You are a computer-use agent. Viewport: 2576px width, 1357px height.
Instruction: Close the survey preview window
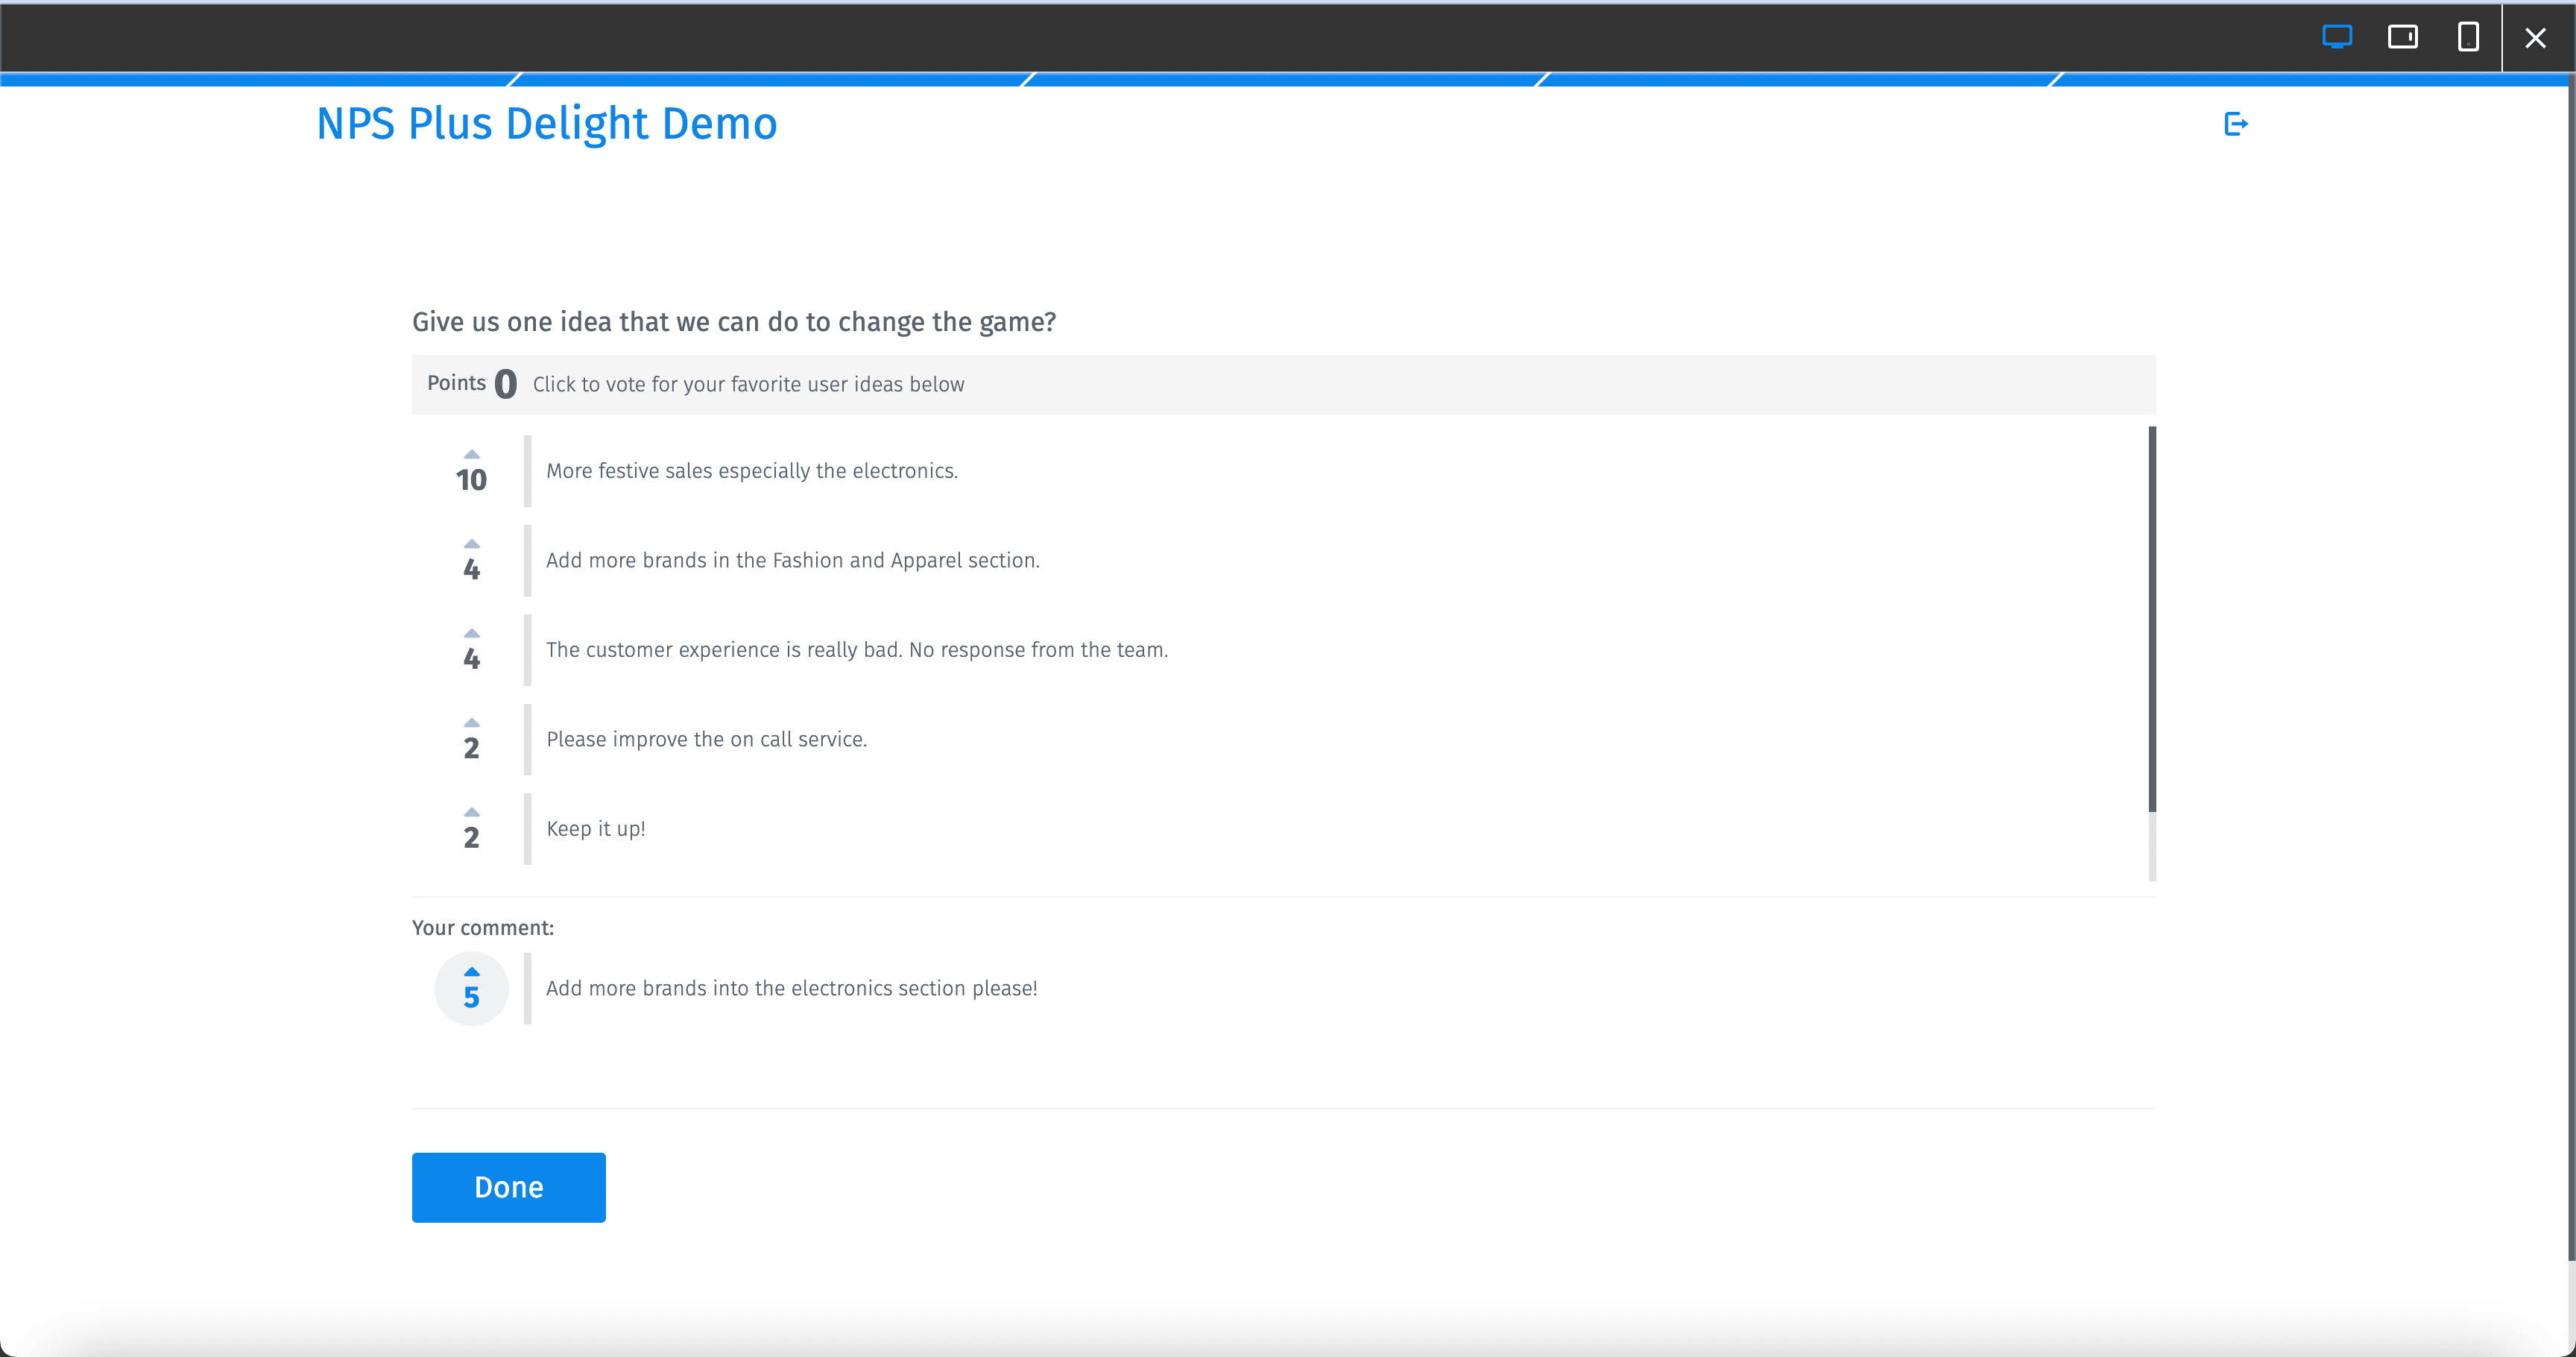click(2535, 38)
